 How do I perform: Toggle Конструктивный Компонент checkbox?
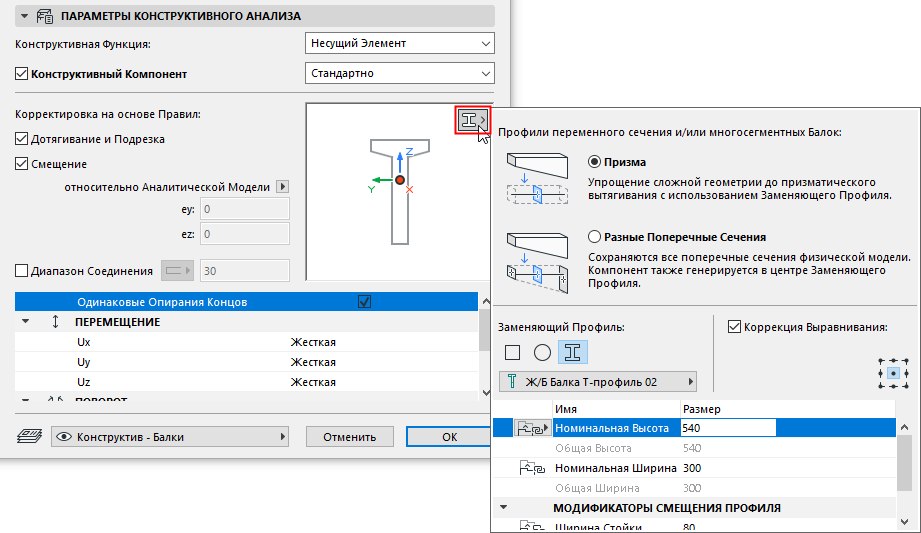[22, 73]
